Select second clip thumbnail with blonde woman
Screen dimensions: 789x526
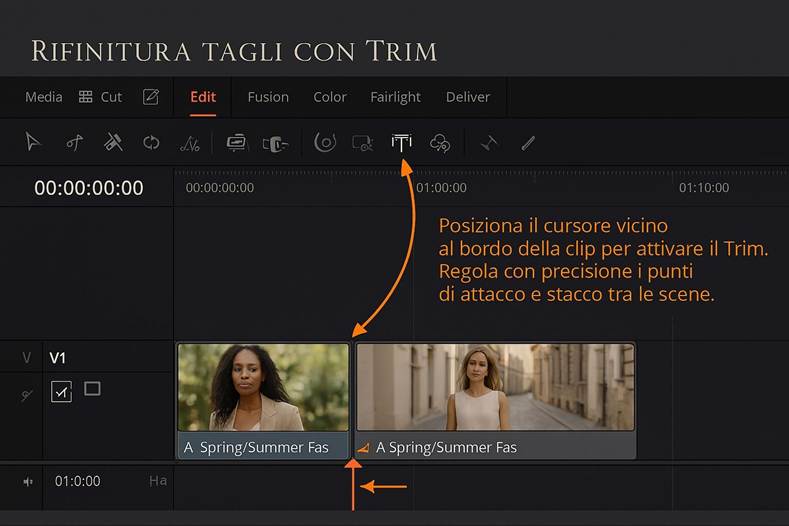tap(496, 387)
